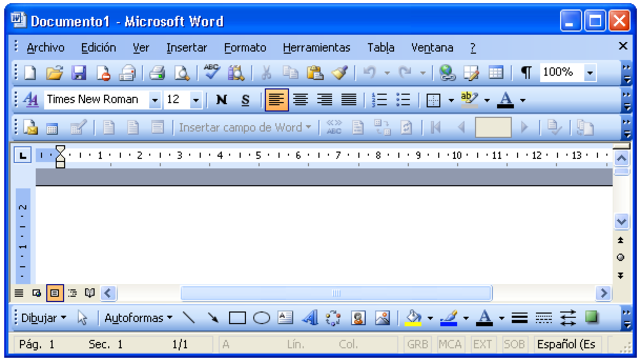Apply bulleted list formatting
Screen dimensions: 640x362
coord(403,100)
